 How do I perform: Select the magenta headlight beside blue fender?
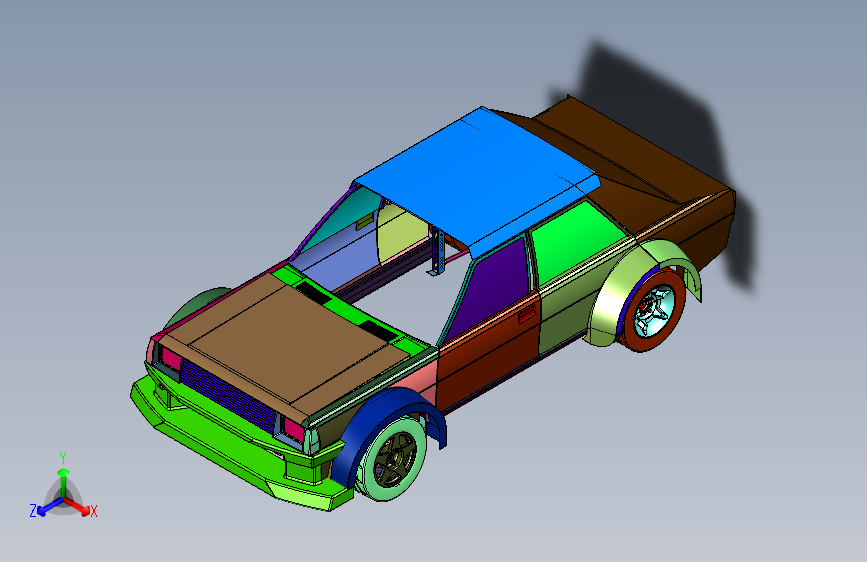click(294, 429)
